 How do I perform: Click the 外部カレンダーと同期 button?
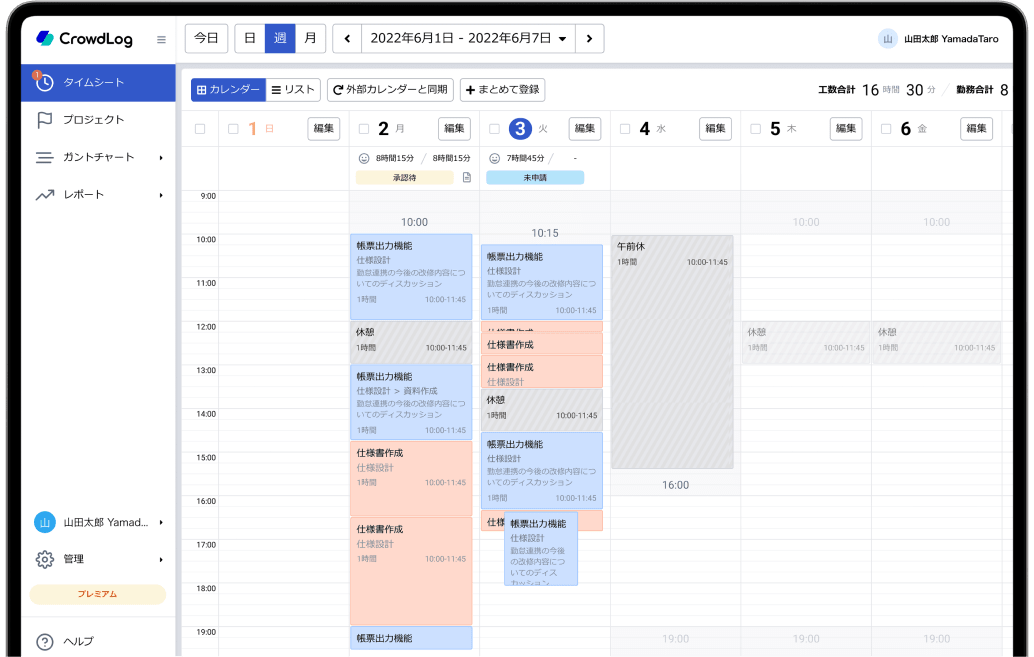[390, 90]
